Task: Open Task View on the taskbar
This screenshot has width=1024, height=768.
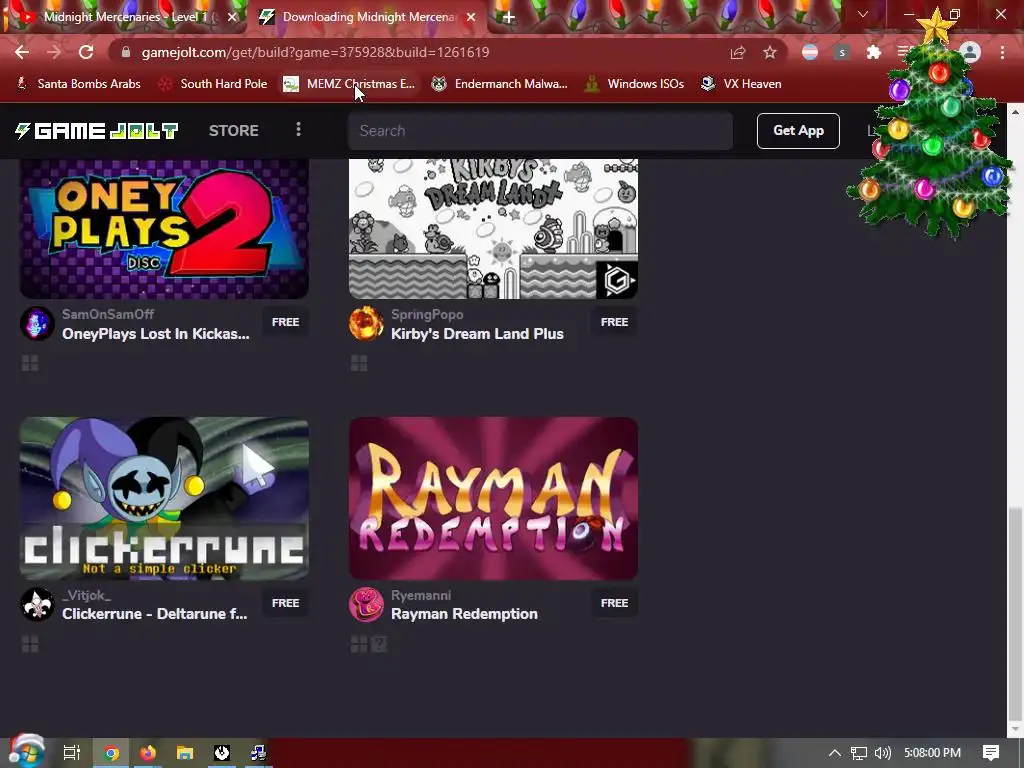Action: [x=72, y=753]
